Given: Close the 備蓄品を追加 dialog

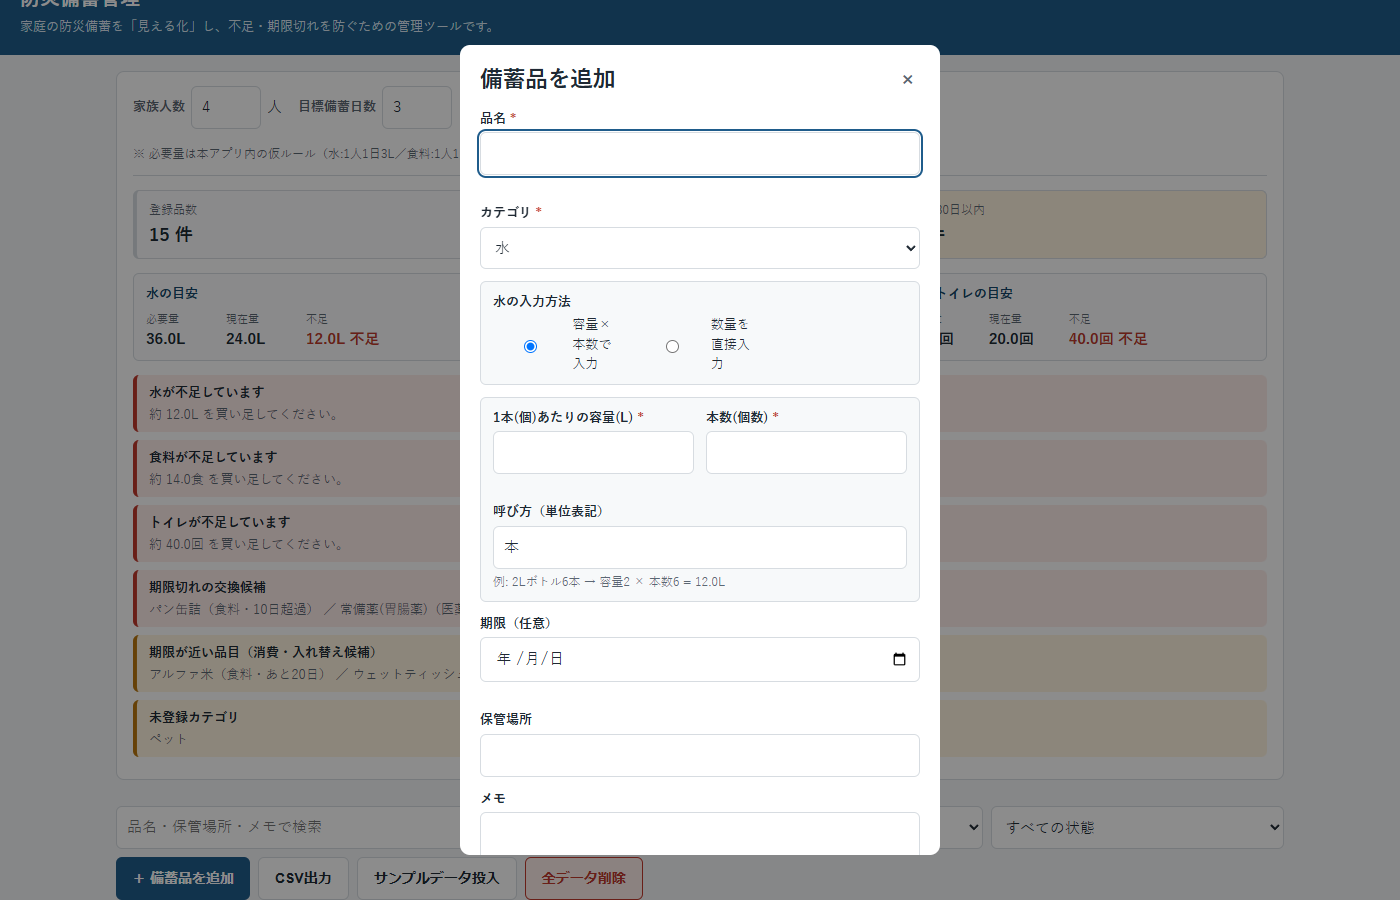Looking at the screenshot, I should (x=907, y=80).
